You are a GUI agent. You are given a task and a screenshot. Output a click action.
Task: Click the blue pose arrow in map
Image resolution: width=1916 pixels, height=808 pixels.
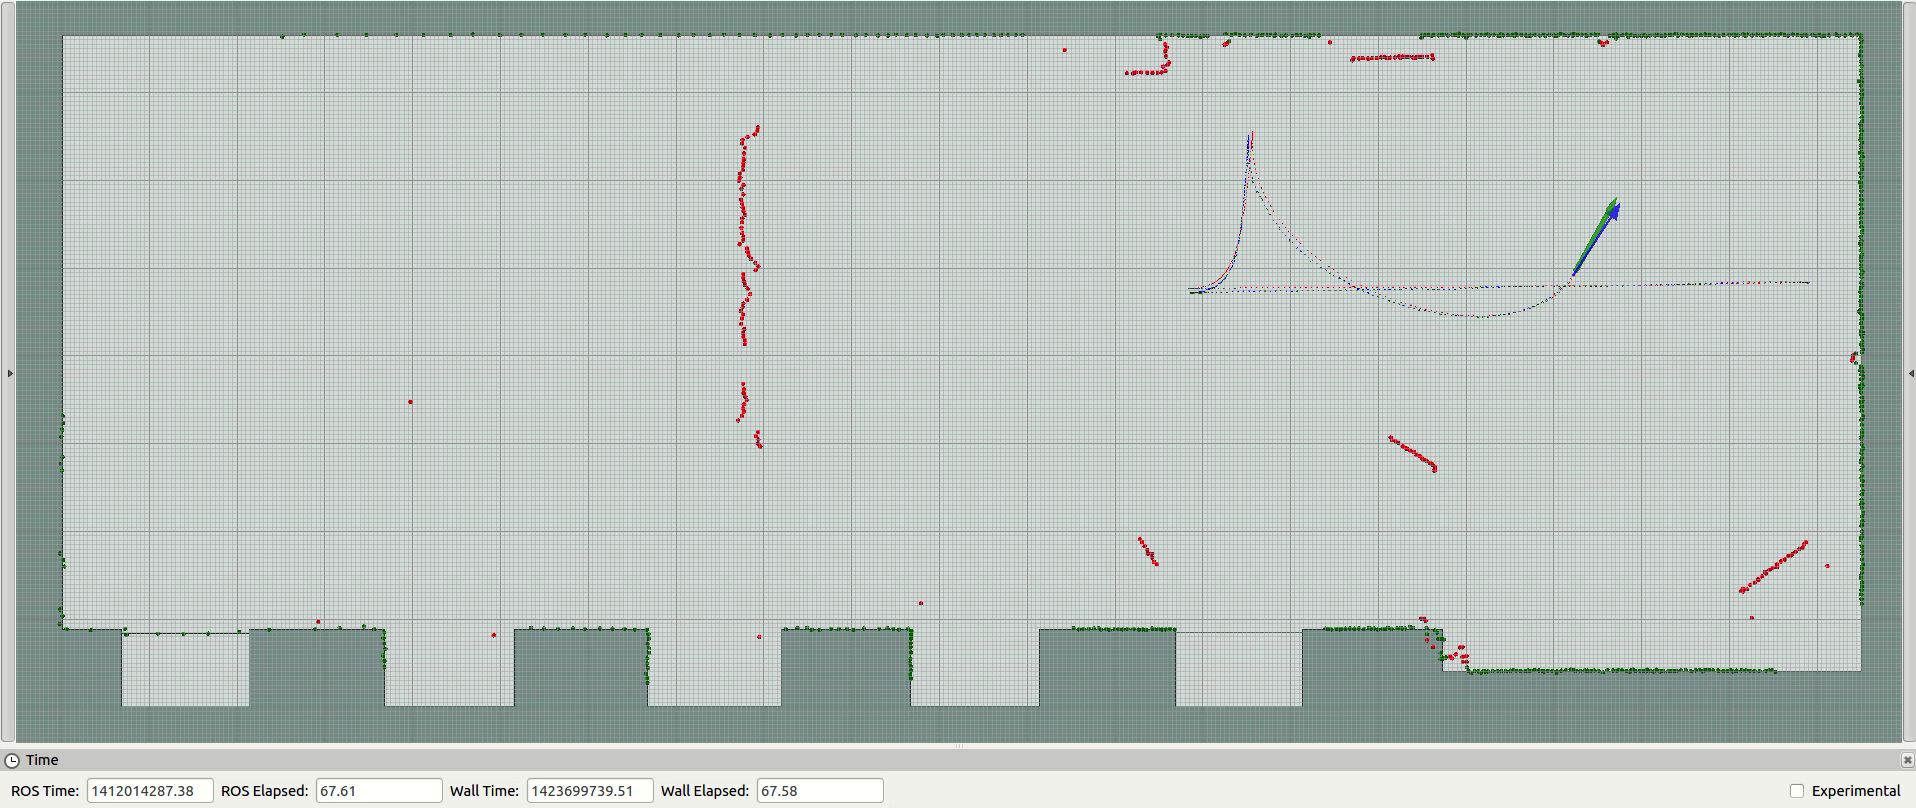pyautogui.click(x=1597, y=238)
